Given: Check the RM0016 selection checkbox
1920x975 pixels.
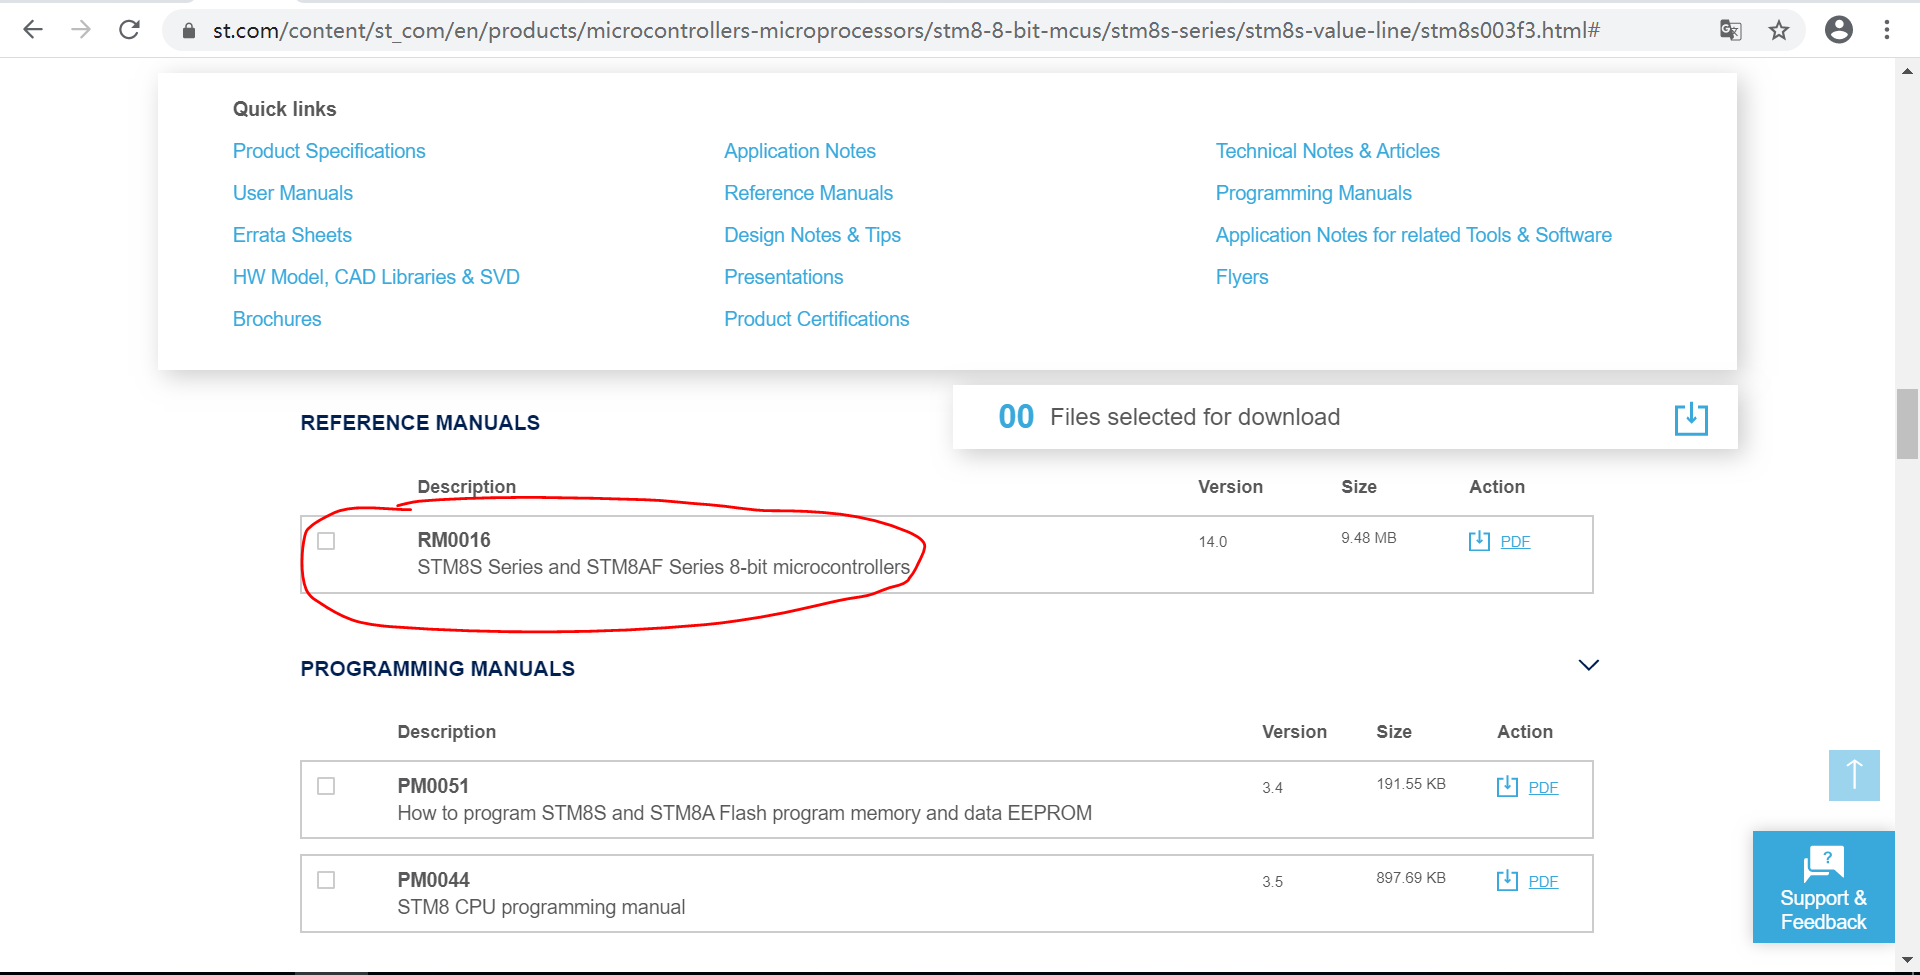Looking at the screenshot, I should coord(326,541).
